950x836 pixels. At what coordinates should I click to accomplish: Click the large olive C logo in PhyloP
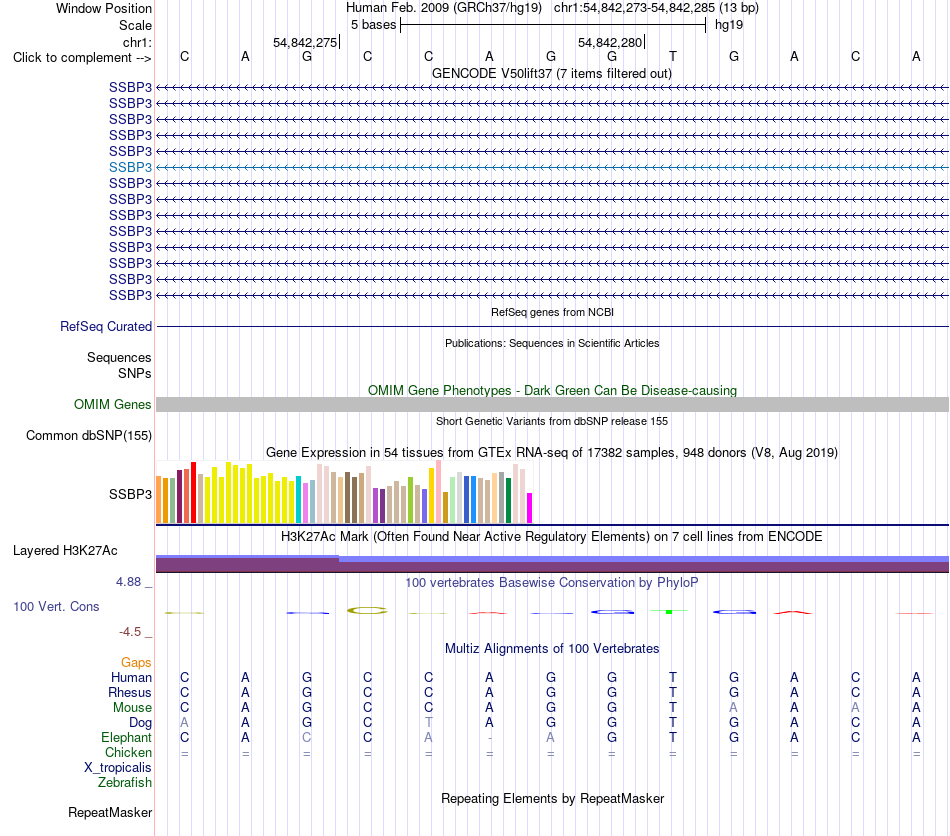(367, 611)
